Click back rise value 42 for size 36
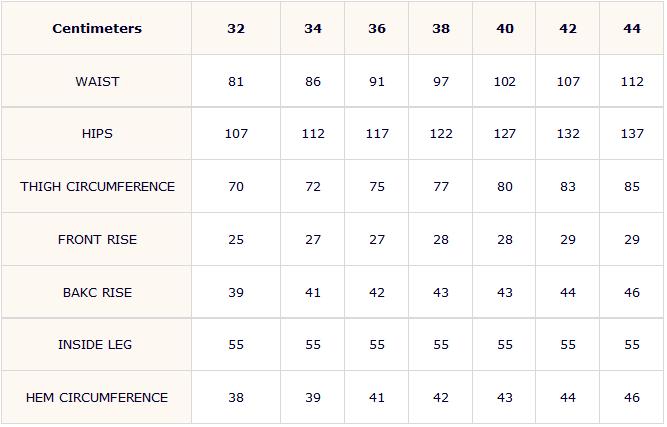The image size is (667, 427). pos(377,292)
